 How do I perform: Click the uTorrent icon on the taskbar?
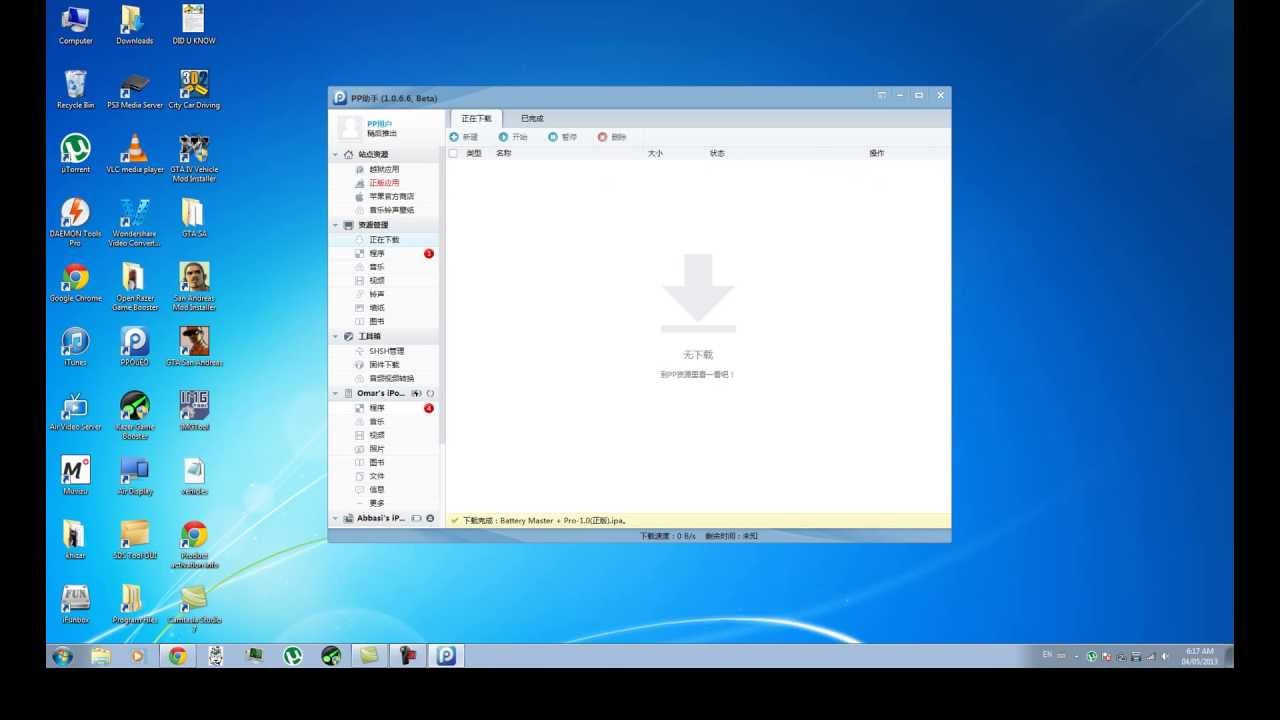292,656
